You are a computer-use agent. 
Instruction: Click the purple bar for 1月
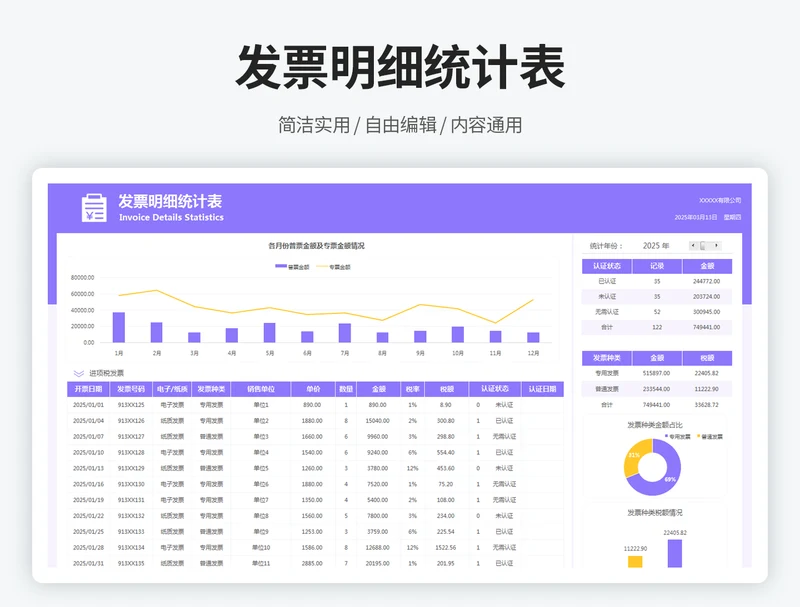(119, 327)
